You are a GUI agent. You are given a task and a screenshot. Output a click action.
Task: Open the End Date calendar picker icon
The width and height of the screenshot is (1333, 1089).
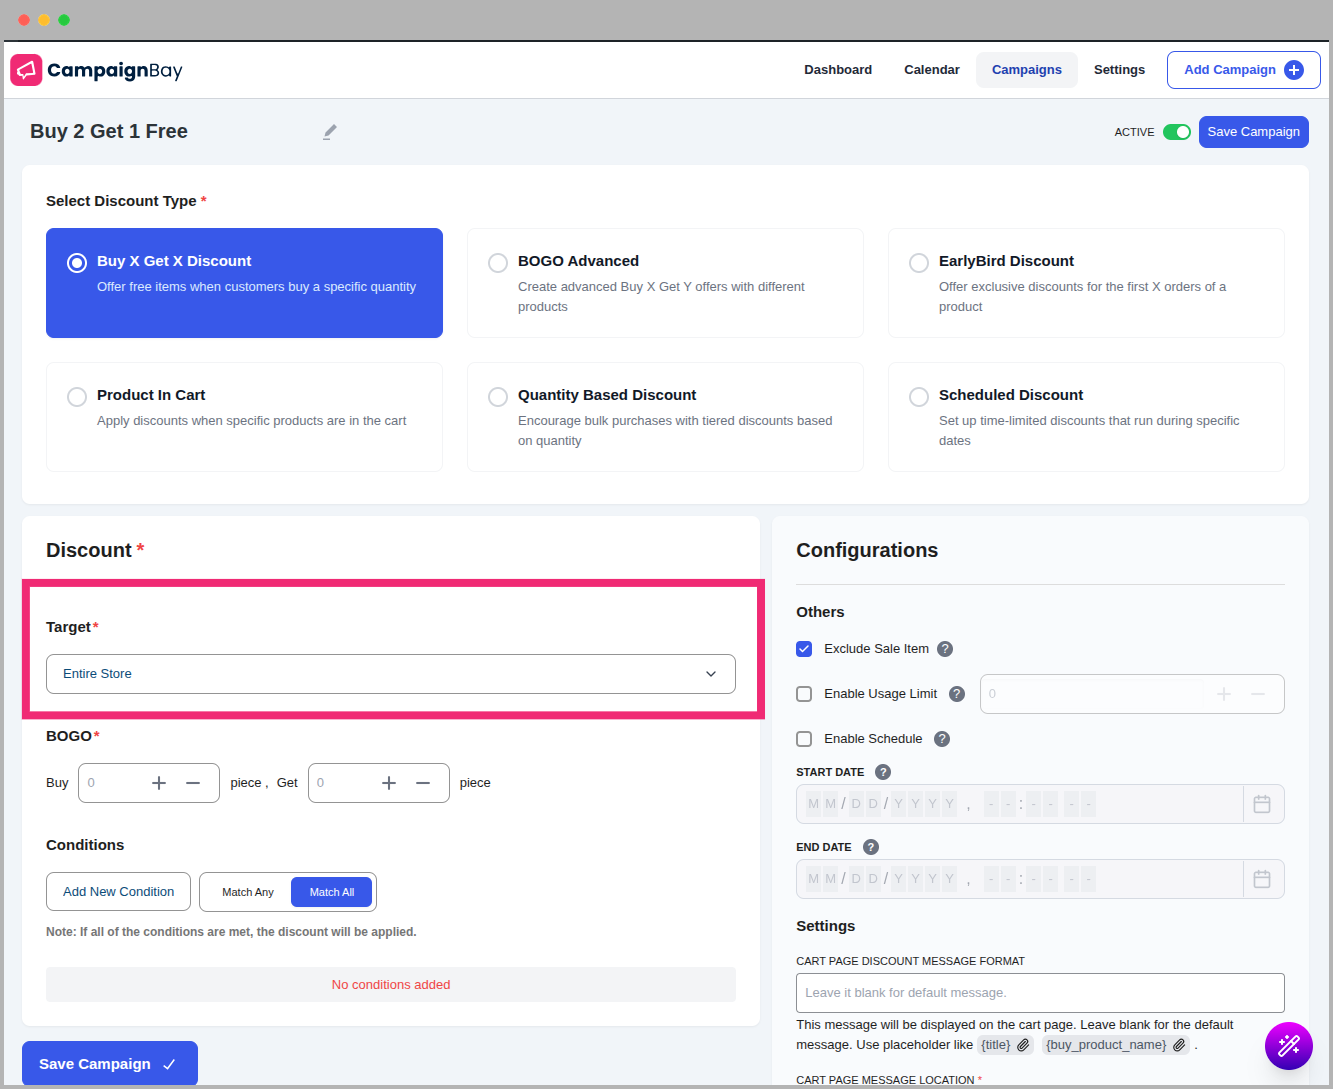point(1262,879)
